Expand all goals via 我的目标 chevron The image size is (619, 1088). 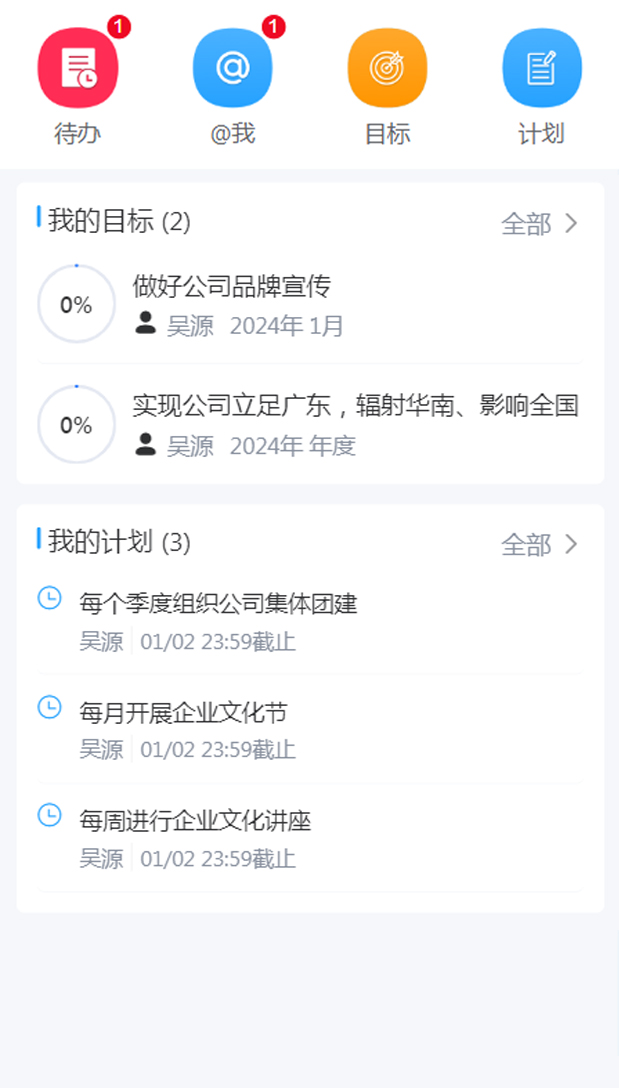pos(572,223)
